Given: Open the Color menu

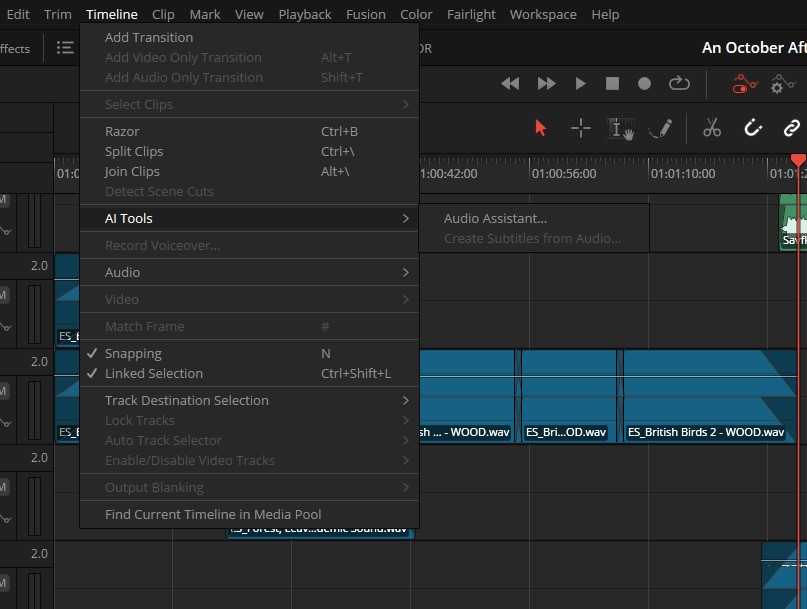Looking at the screenshot, I should 416,14.
